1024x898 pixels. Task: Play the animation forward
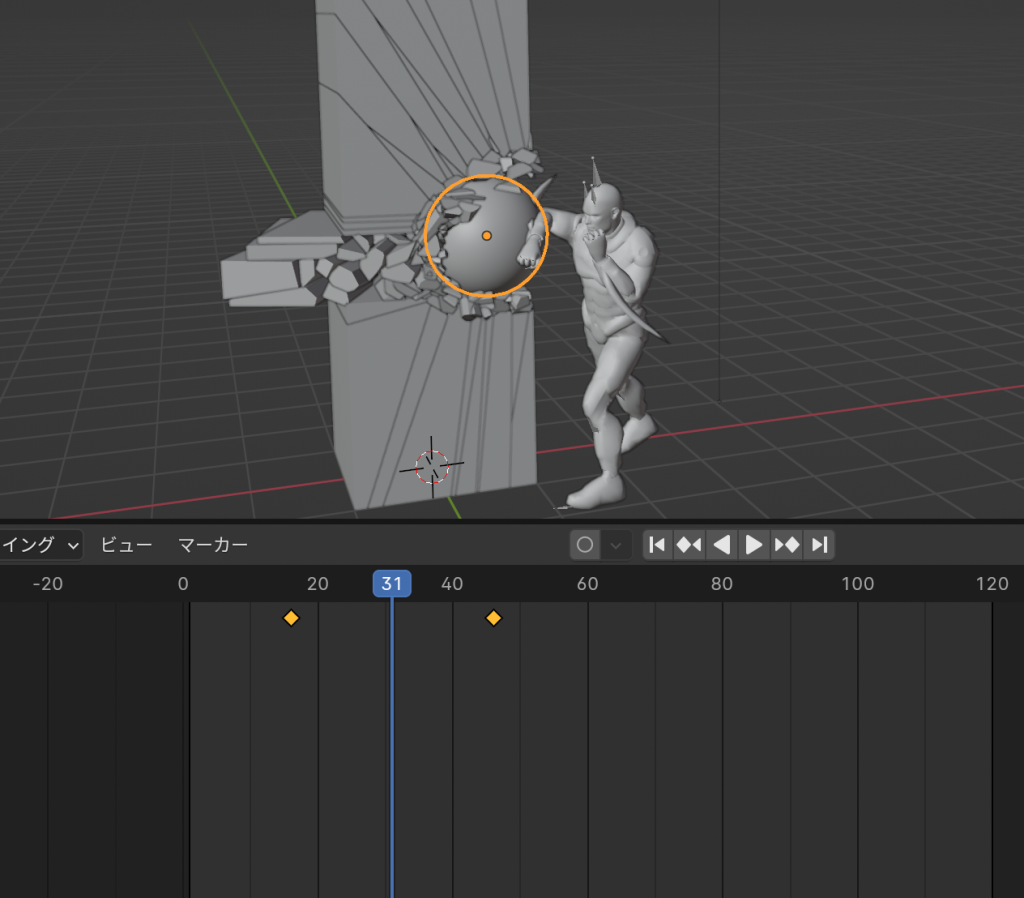click(754, 545)
